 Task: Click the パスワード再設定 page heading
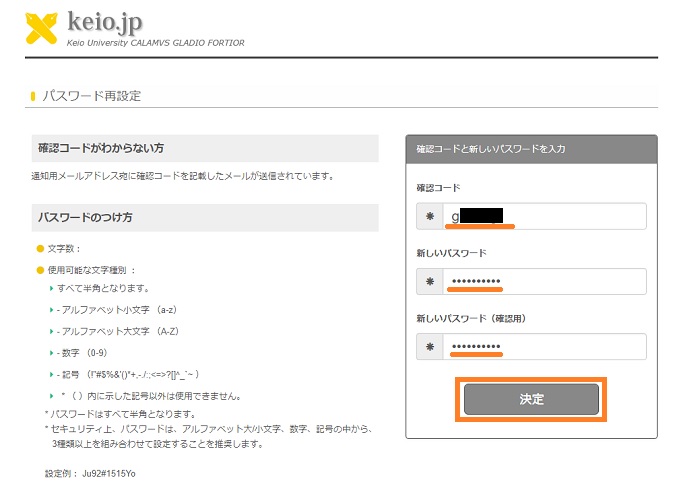92,96
